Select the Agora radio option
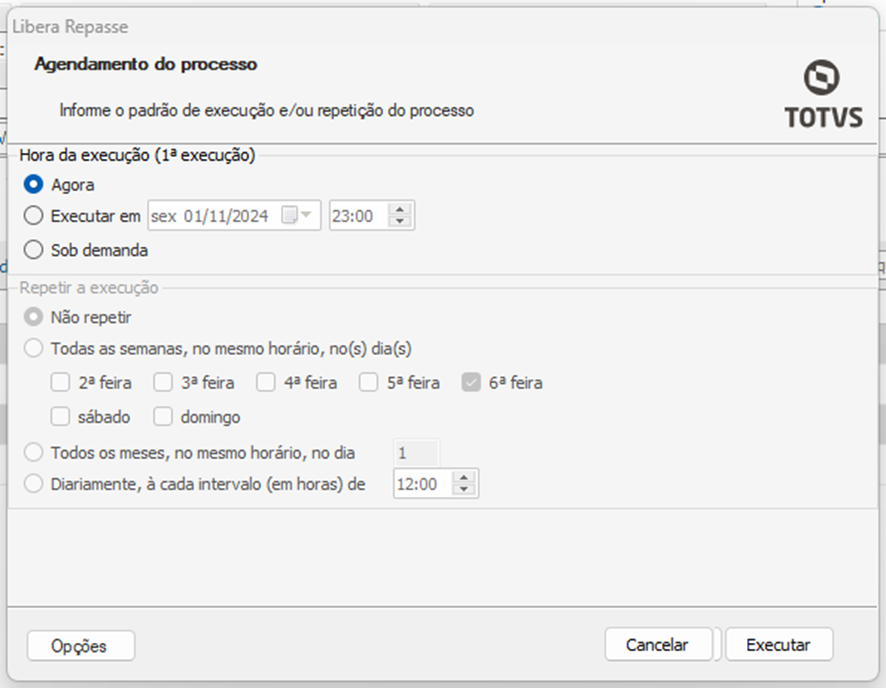The image size is (886, 688). coord(34,184)
